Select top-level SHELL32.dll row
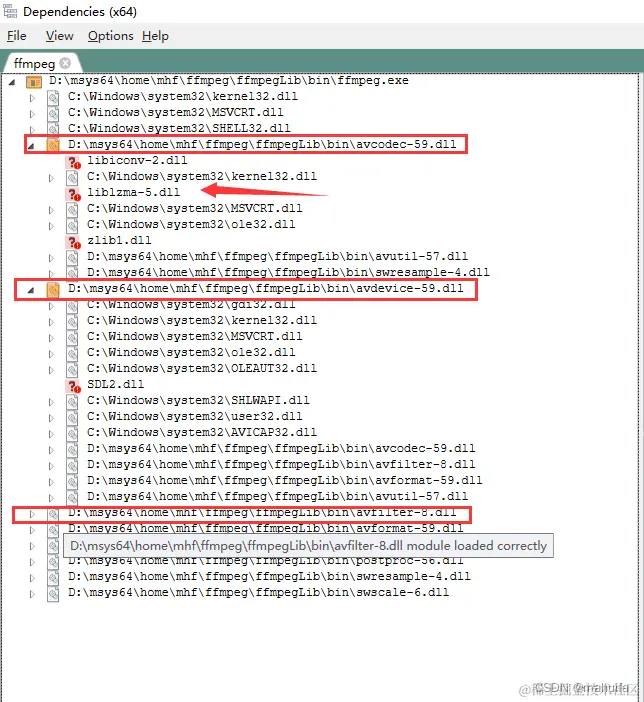This screenshot has width=644, height=702. click(179, 128)
